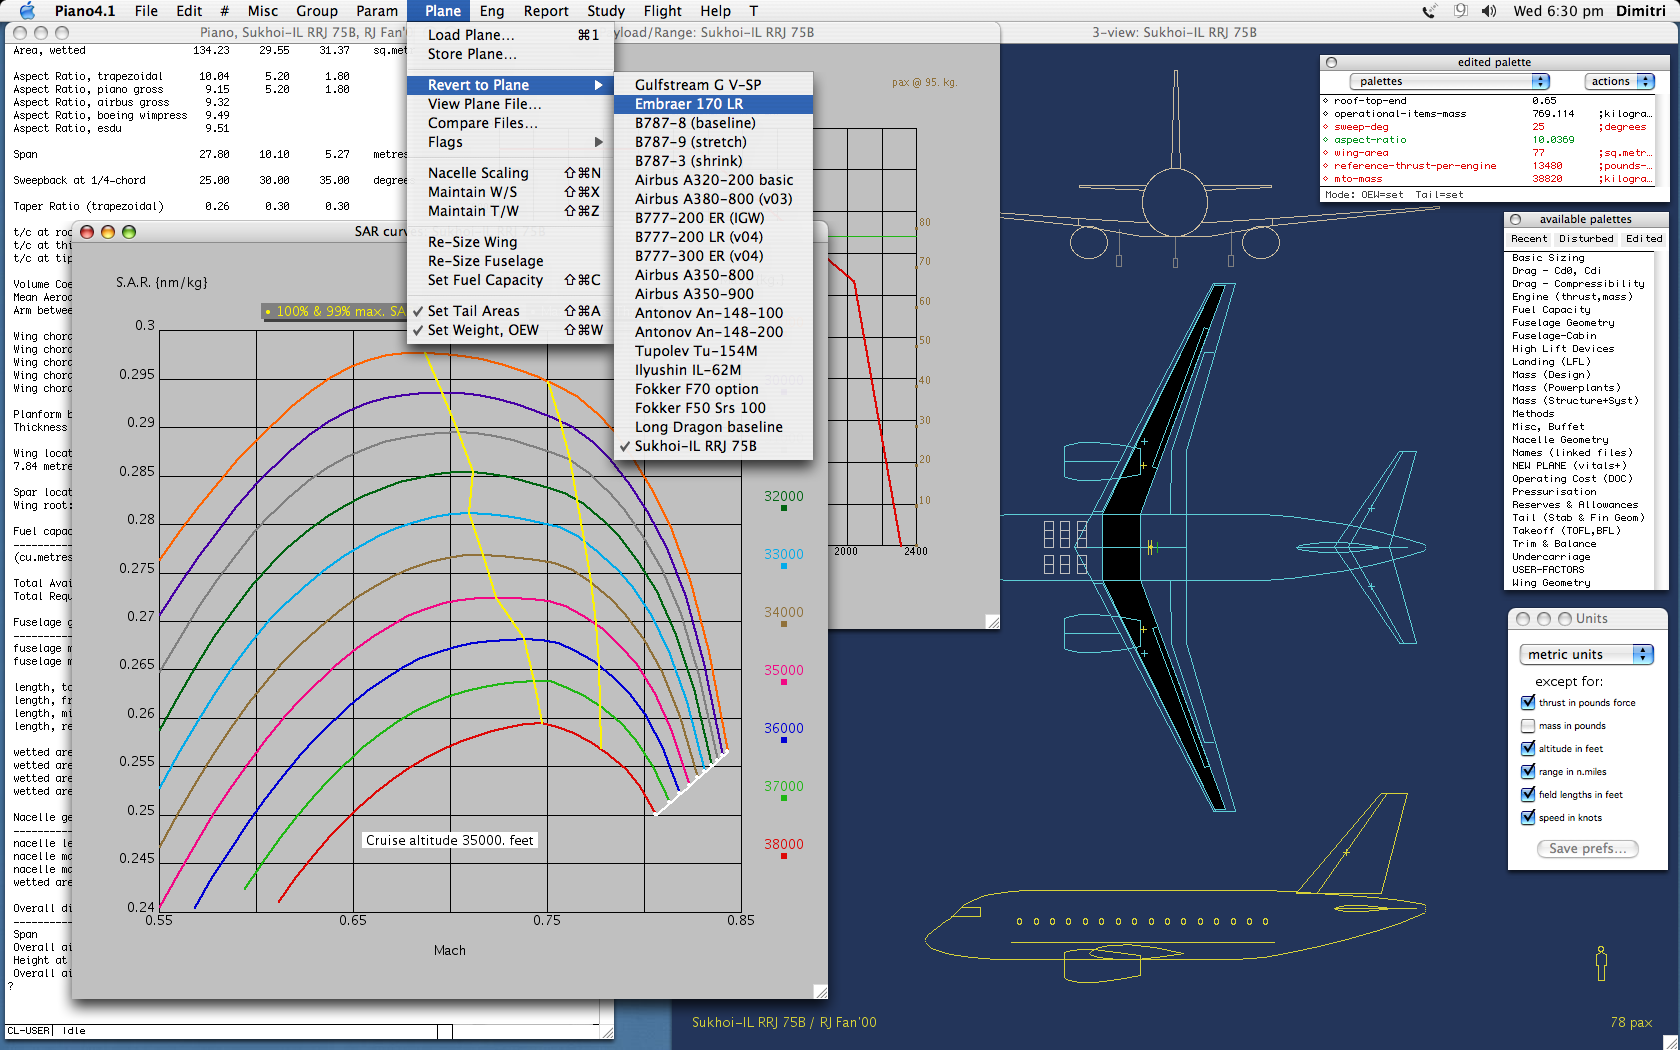Click the resize grip of SAR curve window

(x=820, y=991)
